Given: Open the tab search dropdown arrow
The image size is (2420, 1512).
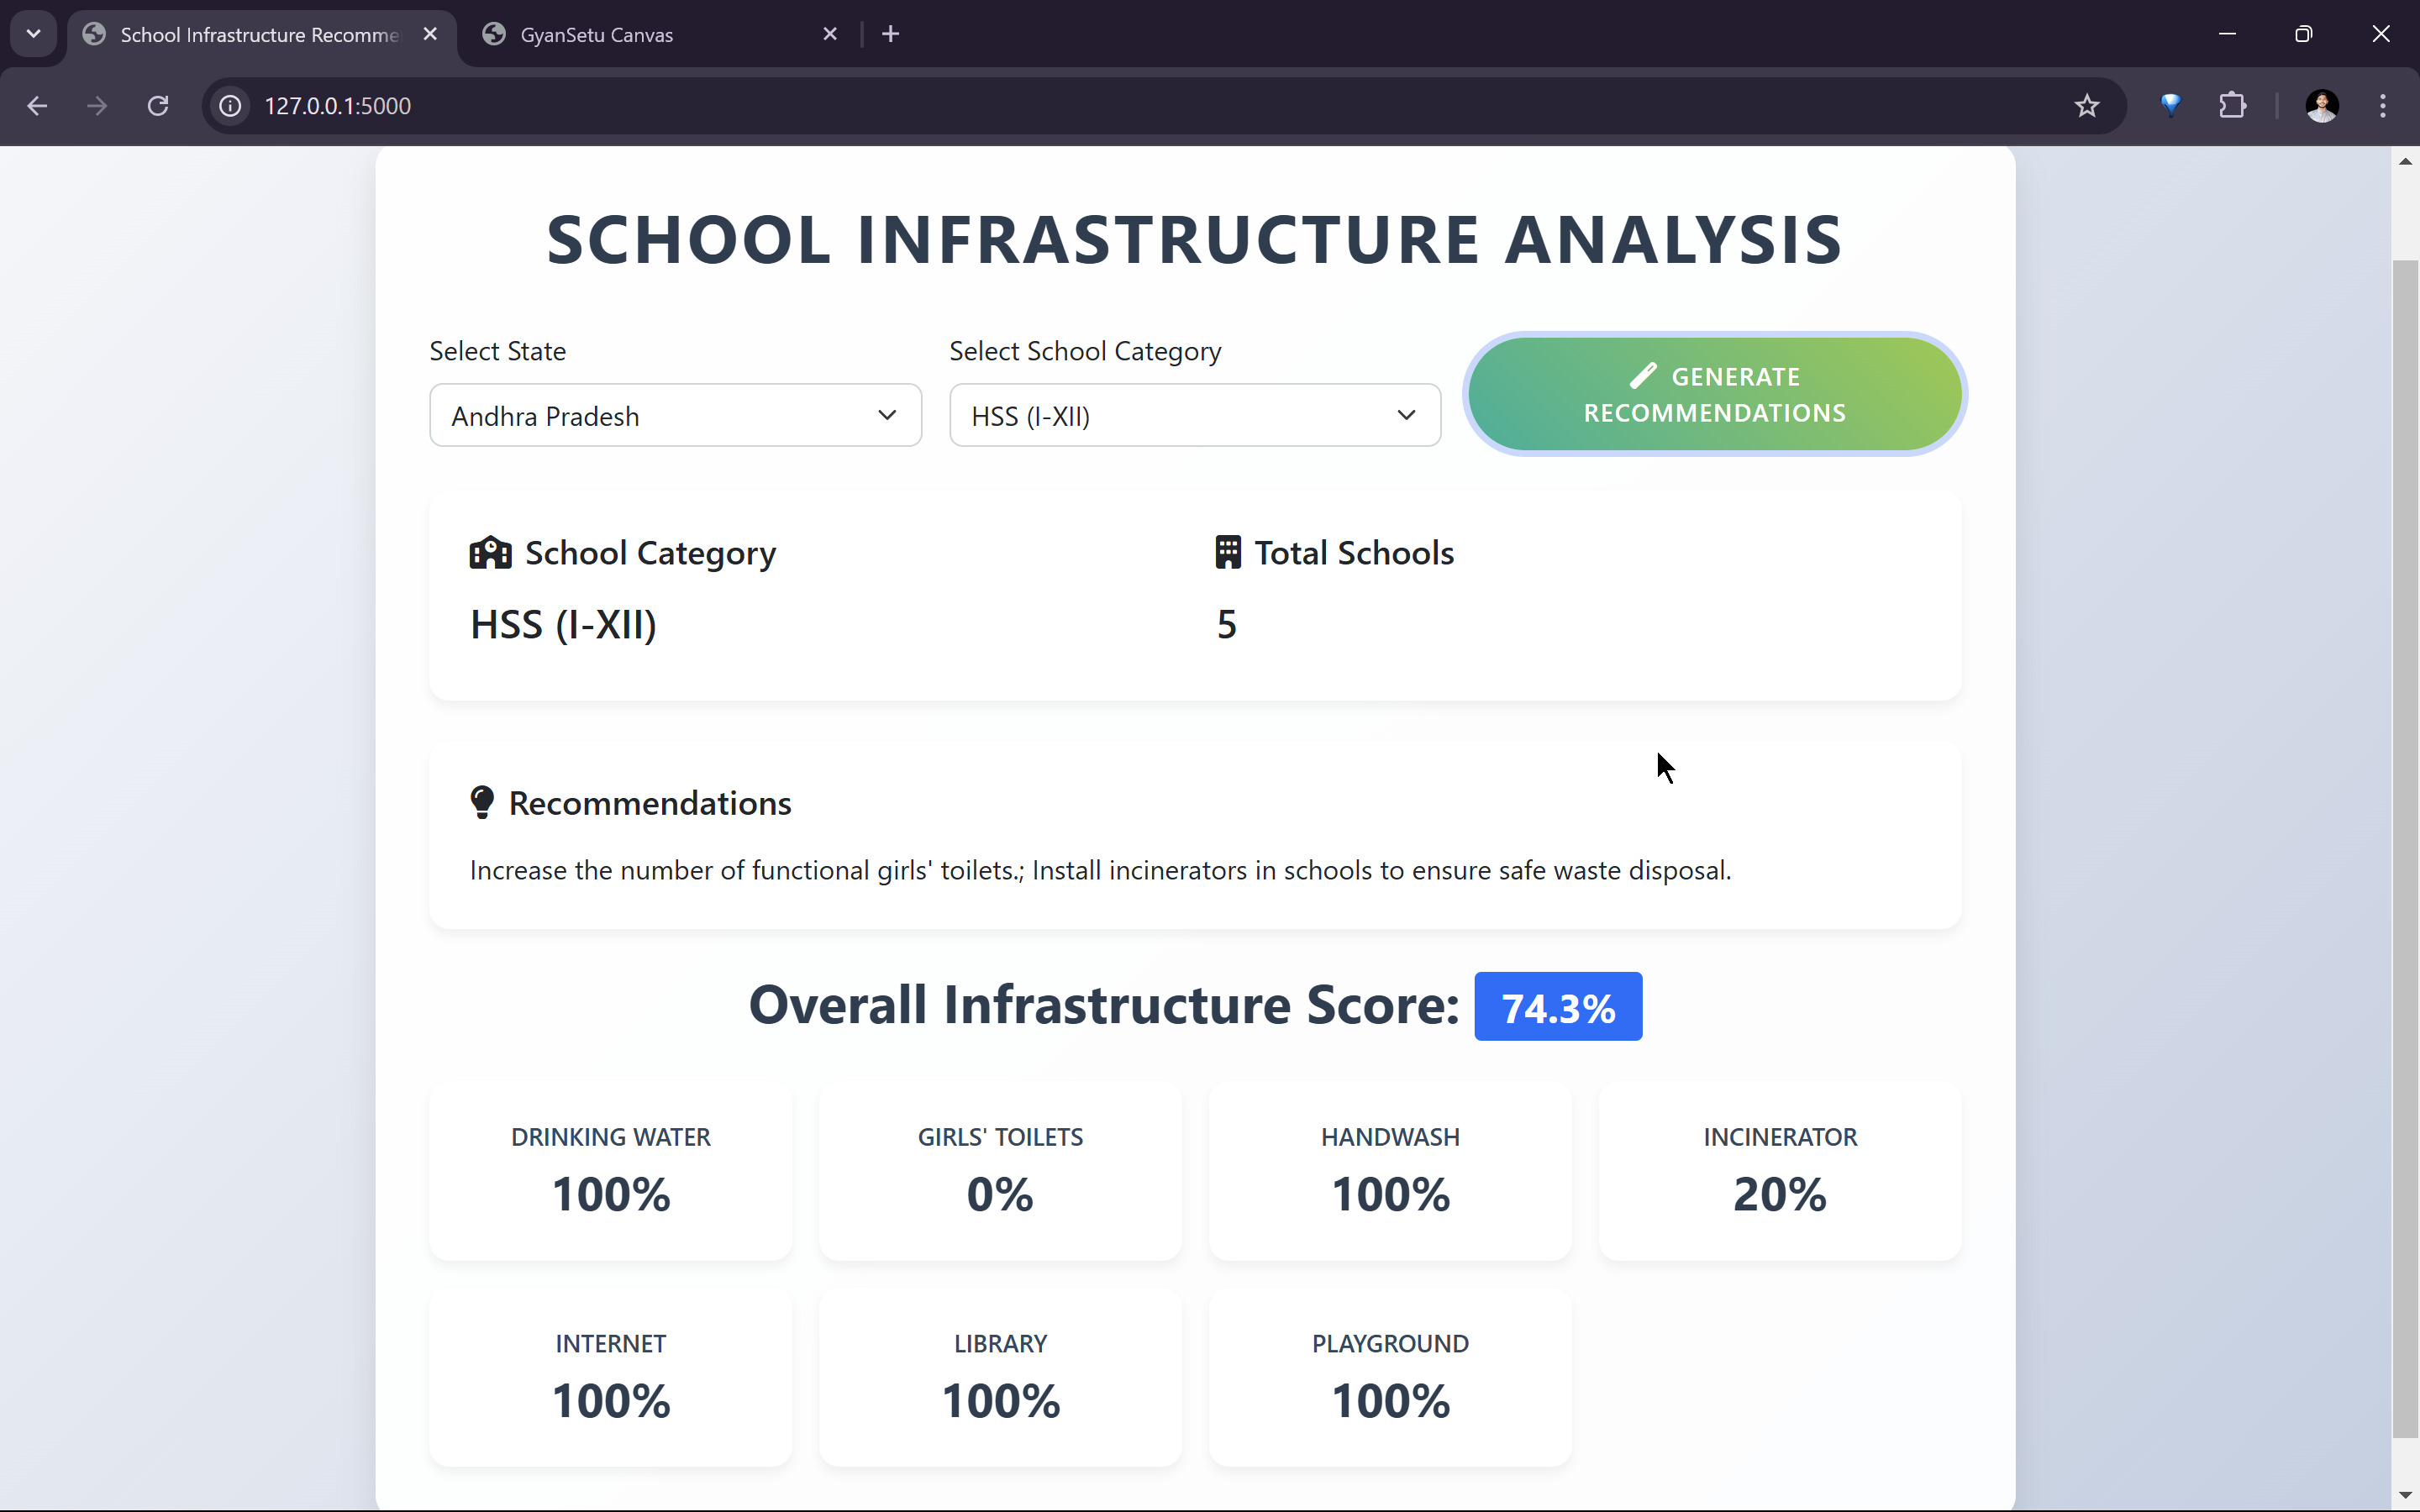Looking at the screenshot, I should point(33,35).
